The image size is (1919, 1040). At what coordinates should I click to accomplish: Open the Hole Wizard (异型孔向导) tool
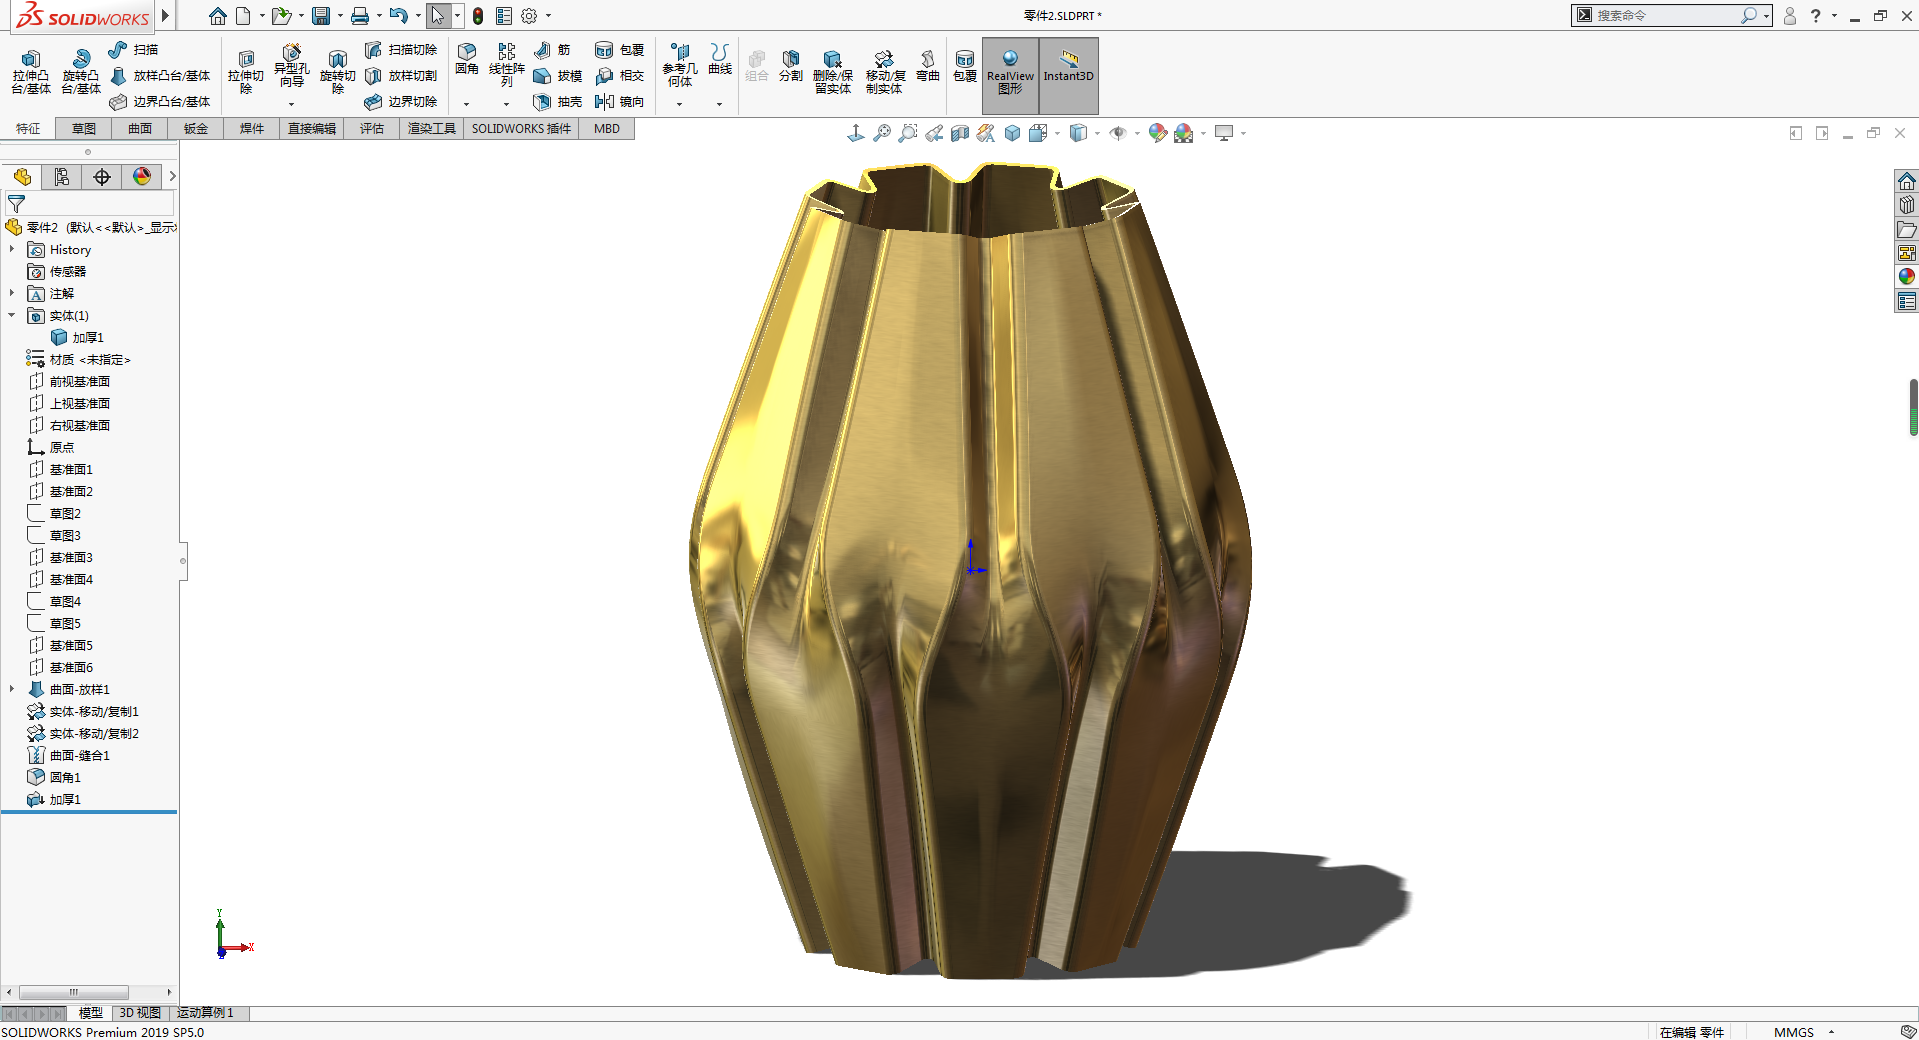(291, 64)
